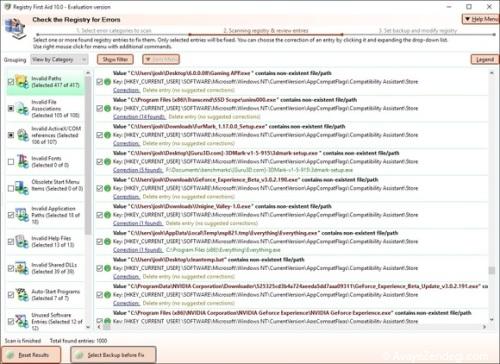
Task: Go to step 2 Scanning registry & review entries
Action: pyautogui.click(x=266, y=31)
